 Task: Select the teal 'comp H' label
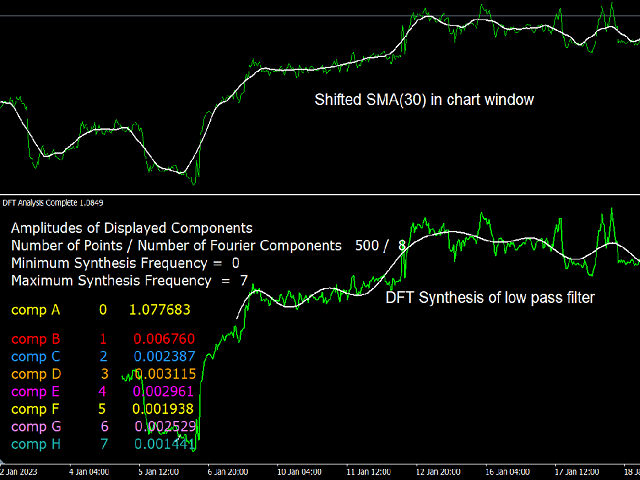pyautogui.click(x=36, y=444)
